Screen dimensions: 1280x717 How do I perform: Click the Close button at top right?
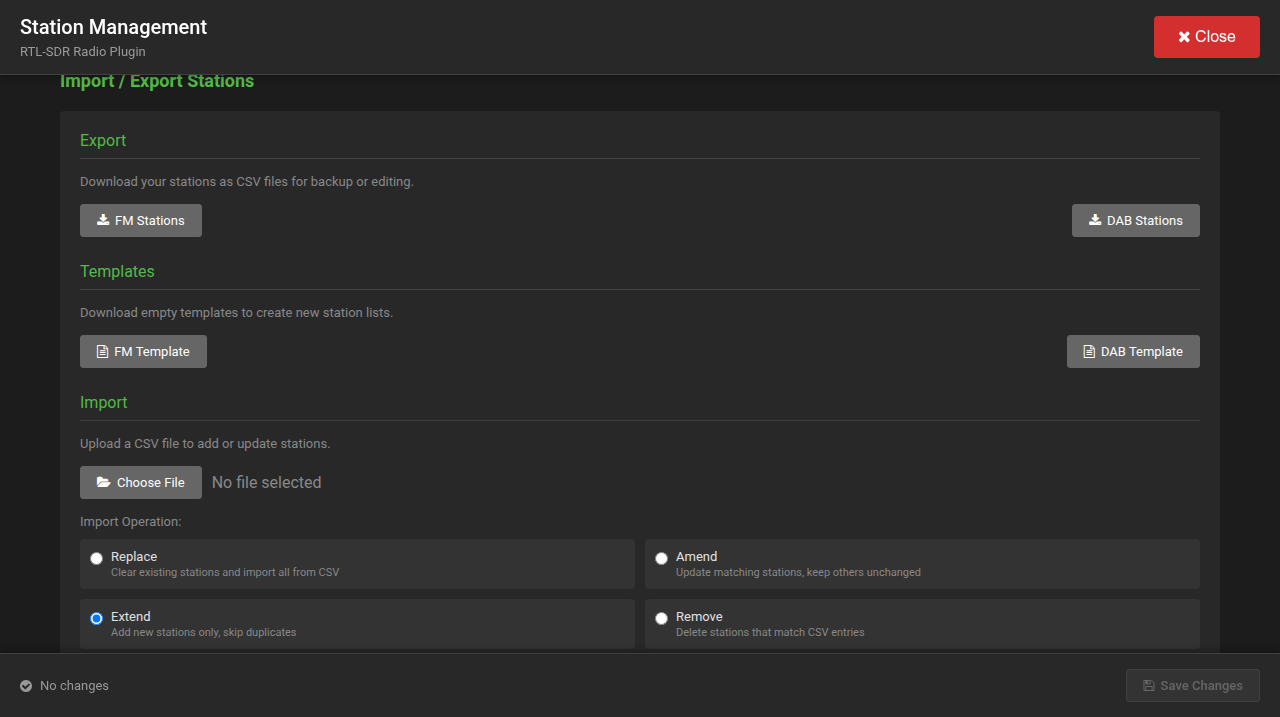(x=1206, y=37)
